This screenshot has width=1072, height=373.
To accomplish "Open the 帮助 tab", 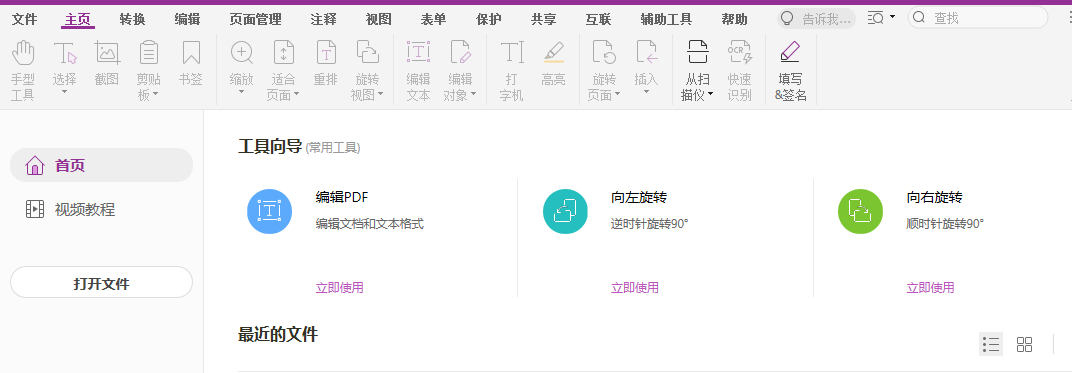I will pyautogui.click(x=734, y=20).
